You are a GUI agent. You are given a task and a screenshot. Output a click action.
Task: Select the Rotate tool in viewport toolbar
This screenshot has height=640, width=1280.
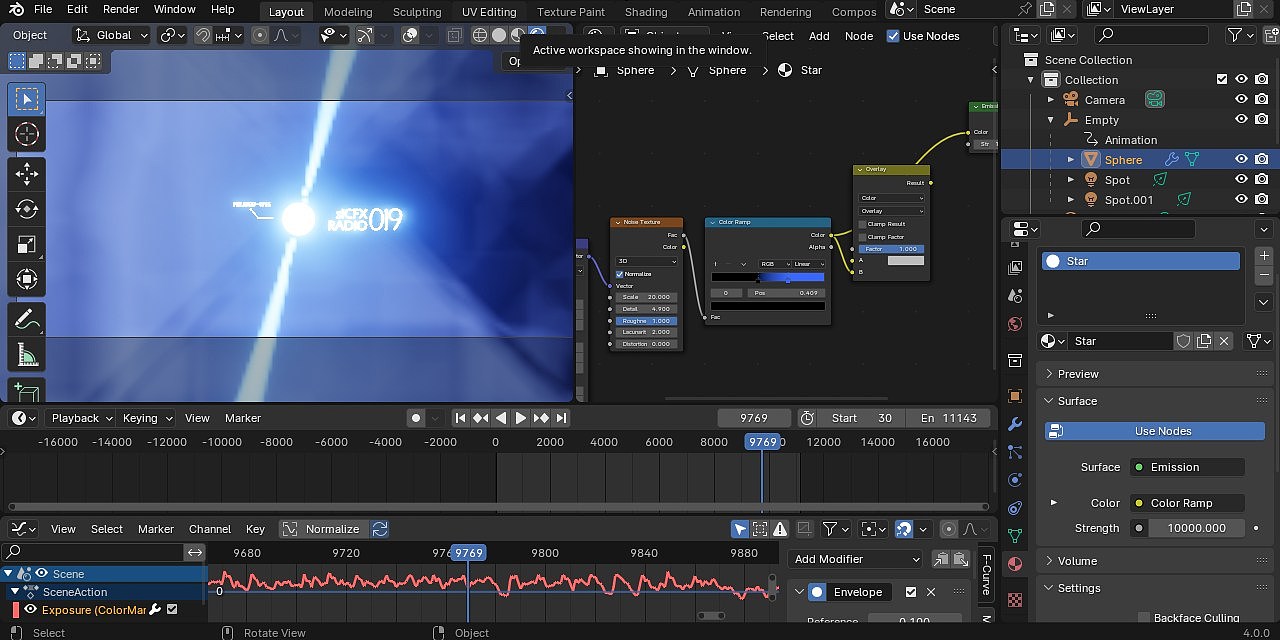pyautogui.click(x=27, y=209)
